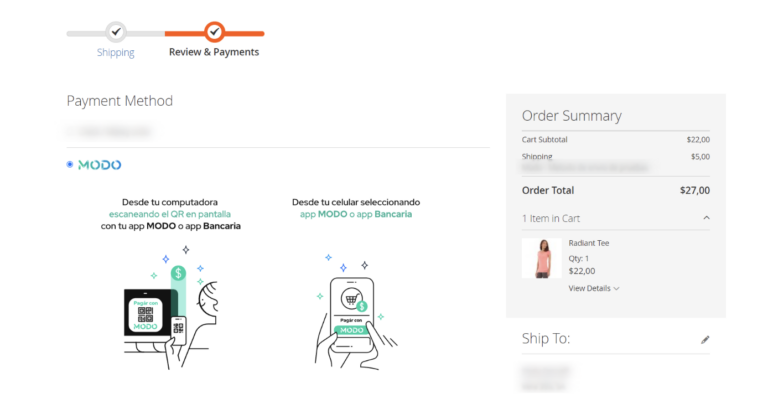Go back to the Shipping step label

pyautogui.click(x=116, y=52)
